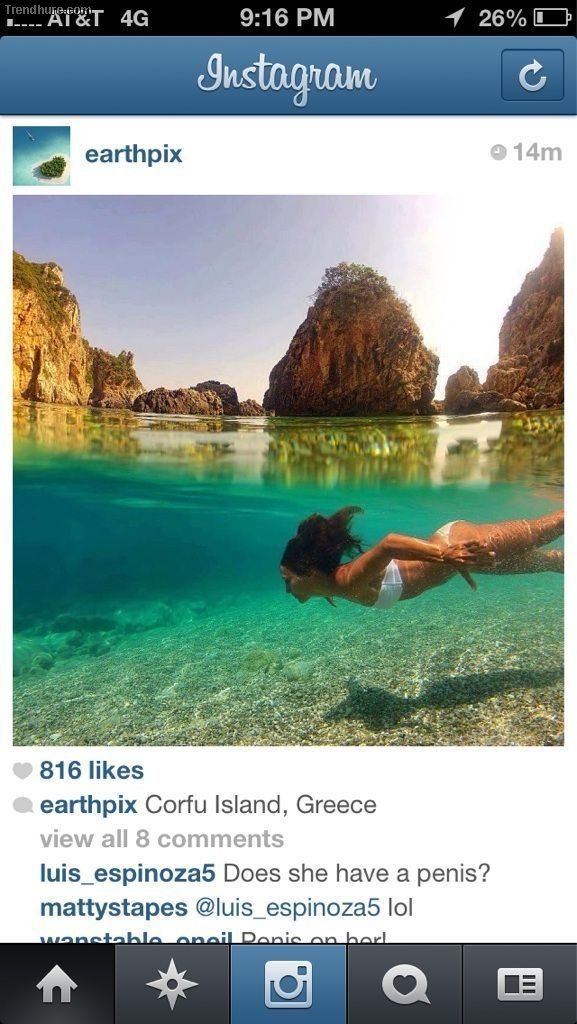Open the Home feed tab

pyautogui.click(x=57, y=984)
